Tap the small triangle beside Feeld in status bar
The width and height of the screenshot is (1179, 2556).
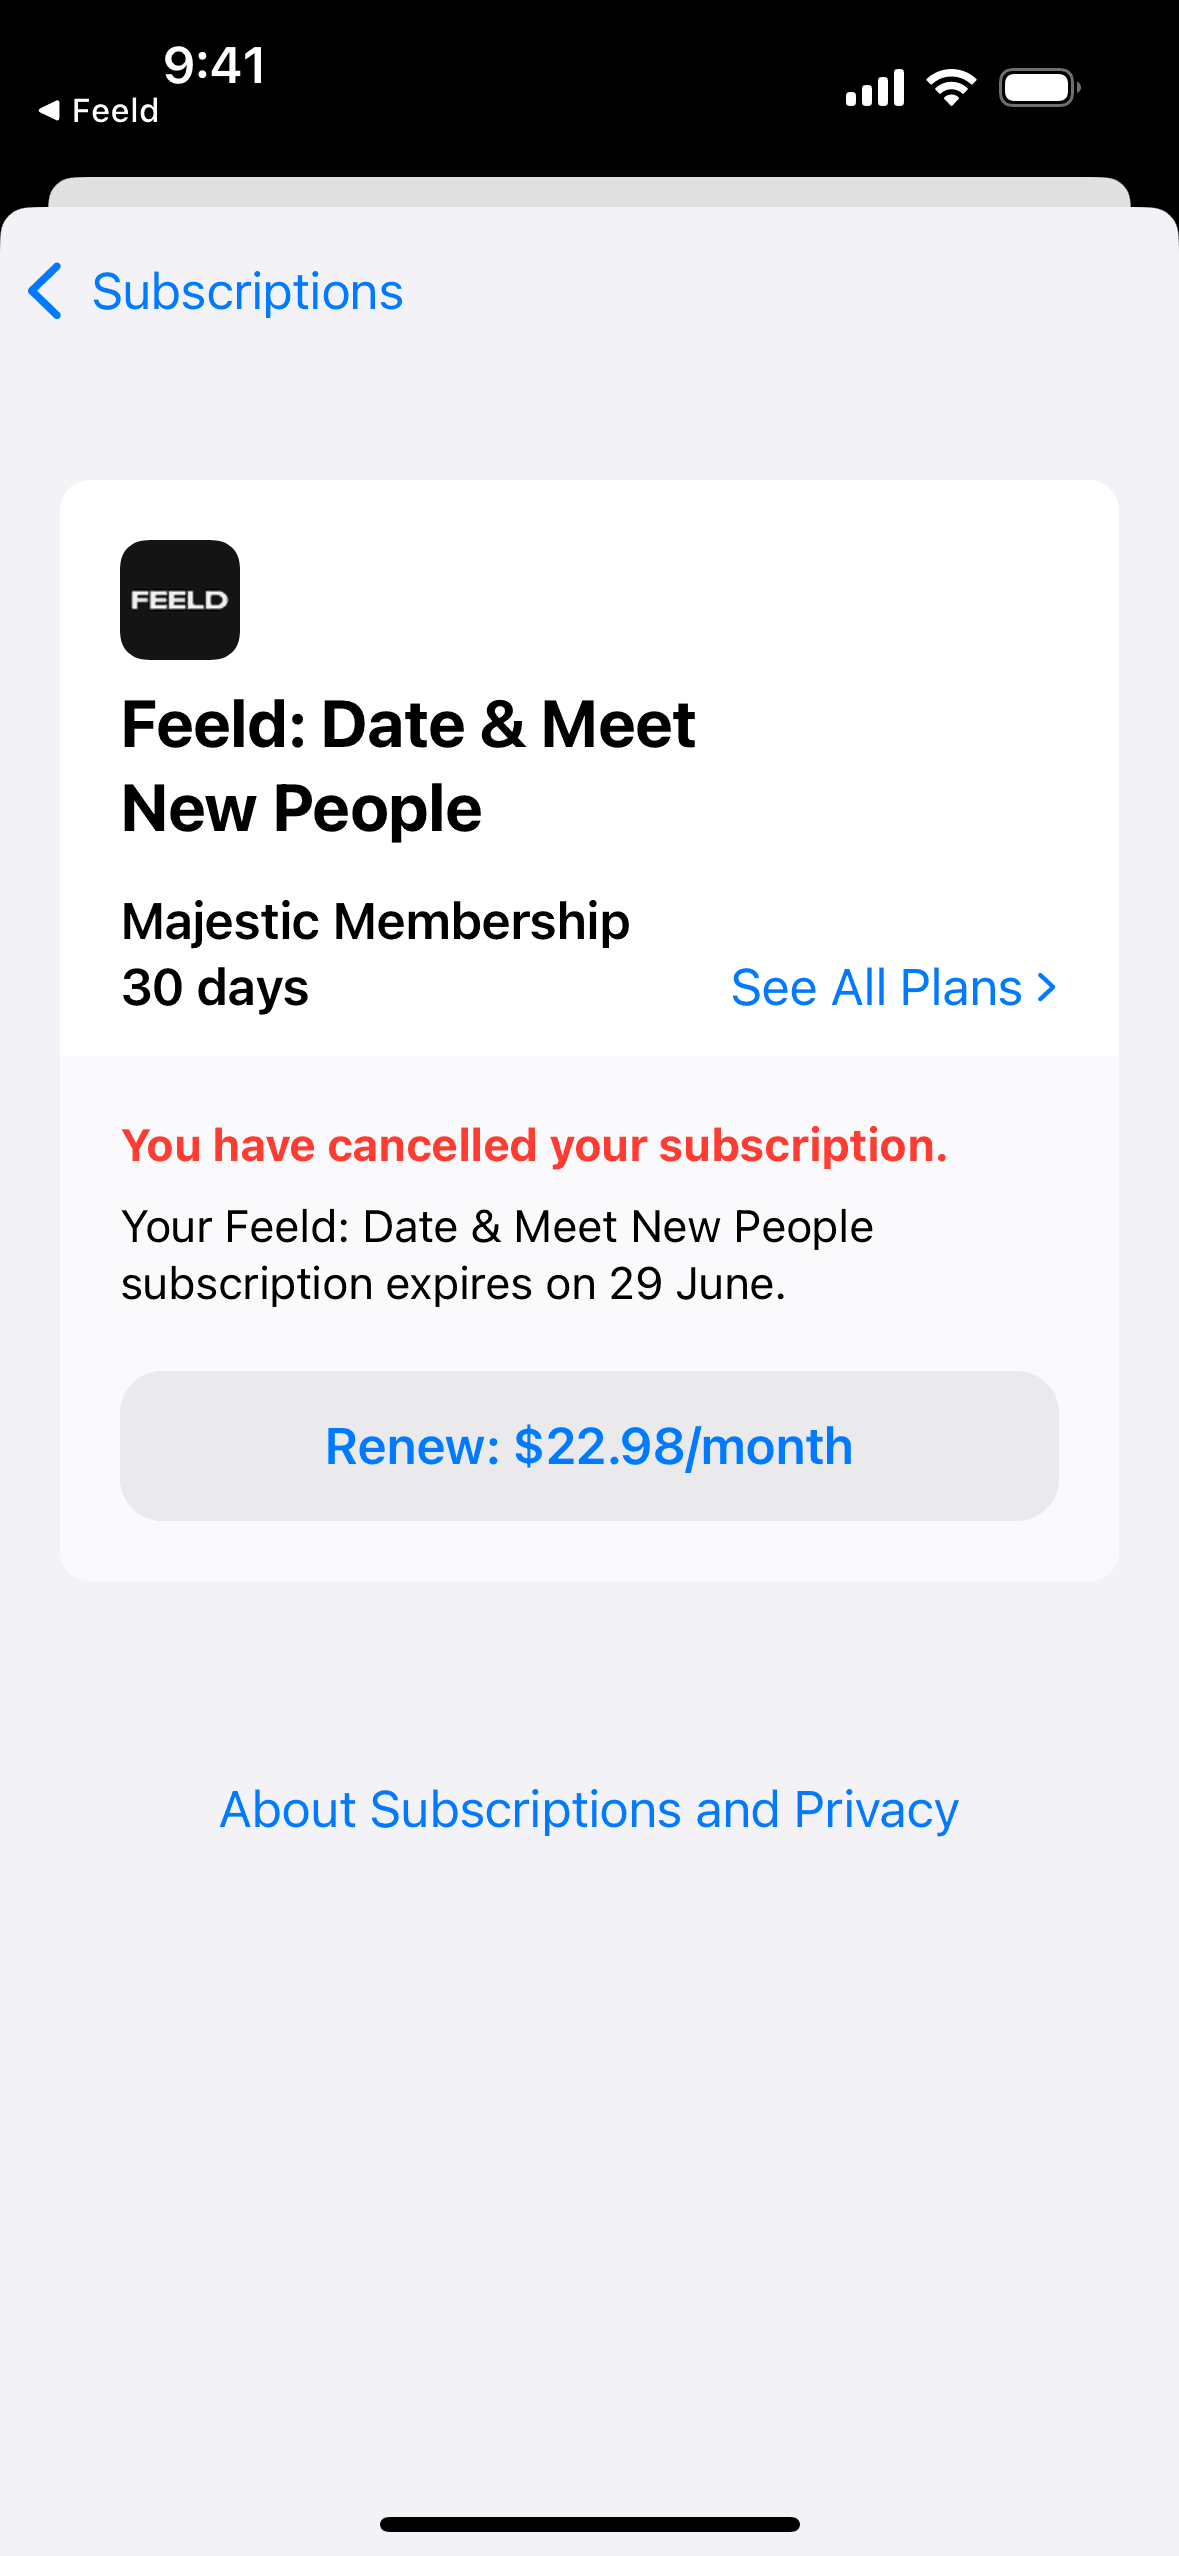pyautogui.click(x=49, y=110)
